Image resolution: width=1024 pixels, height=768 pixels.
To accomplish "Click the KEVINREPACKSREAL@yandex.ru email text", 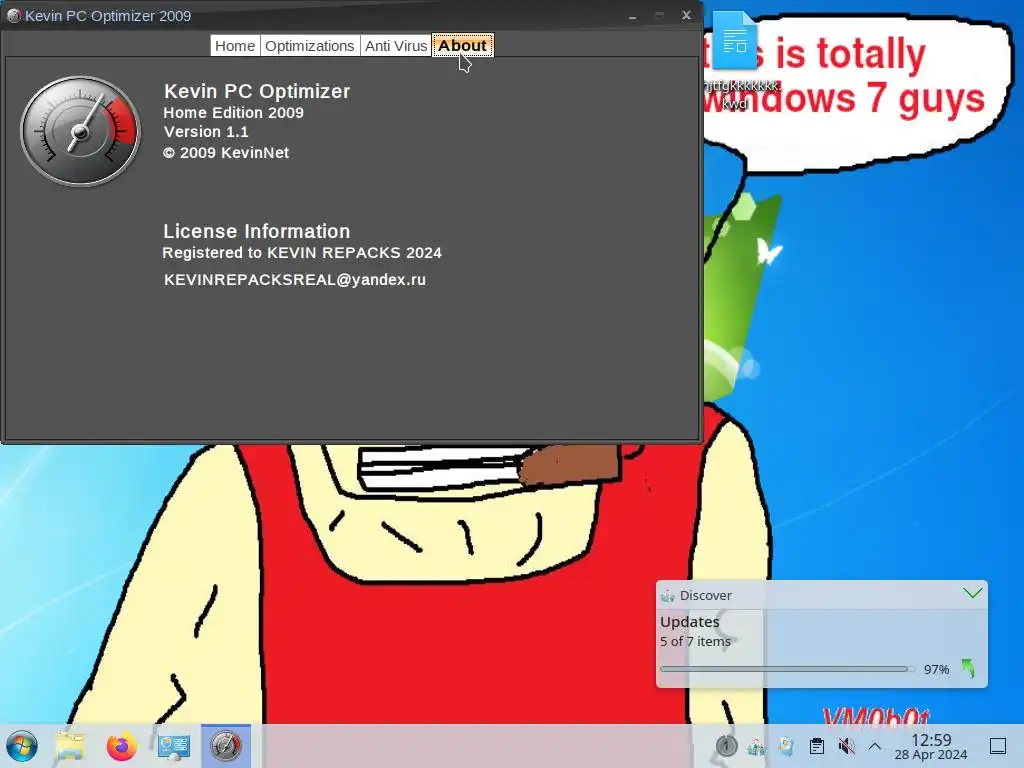I will (295, 280).
